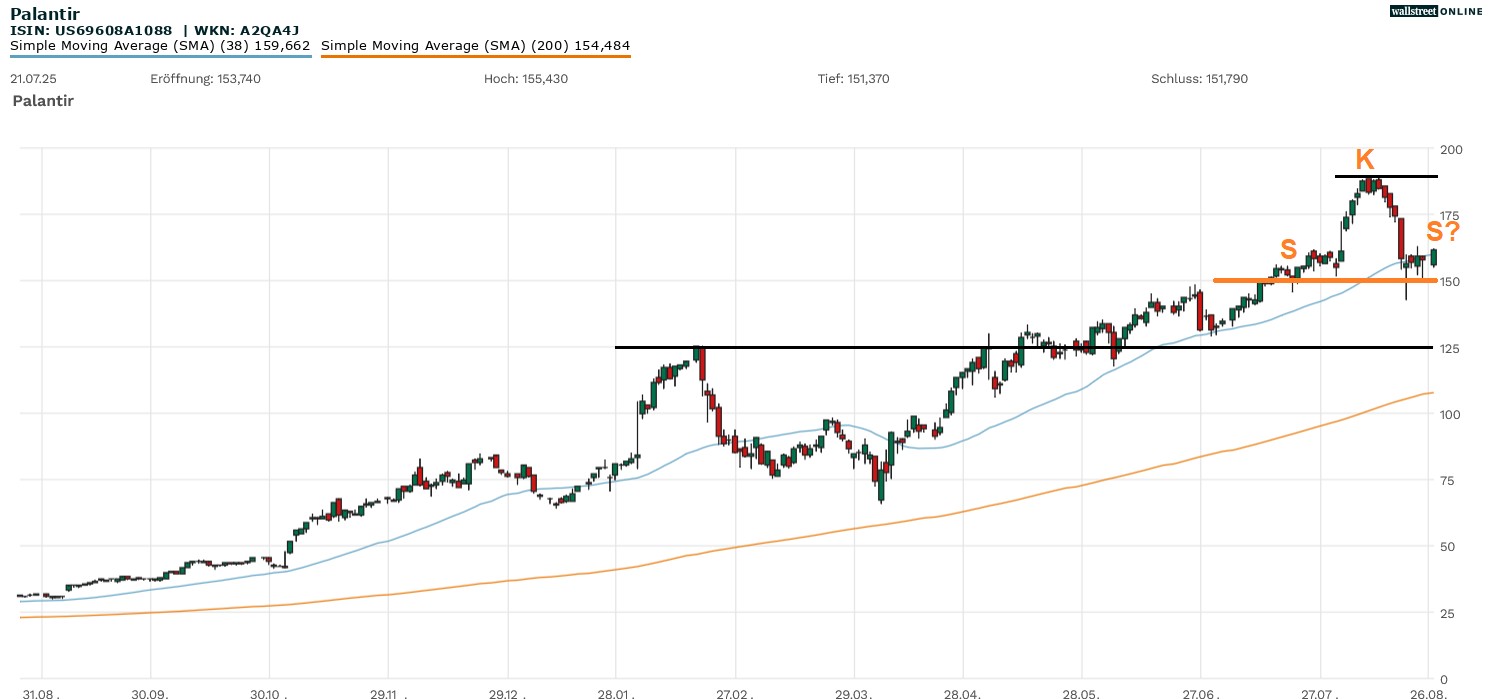Click the 'Palantir' series label above the chart
1490x699 pixels.
(42, 101)
